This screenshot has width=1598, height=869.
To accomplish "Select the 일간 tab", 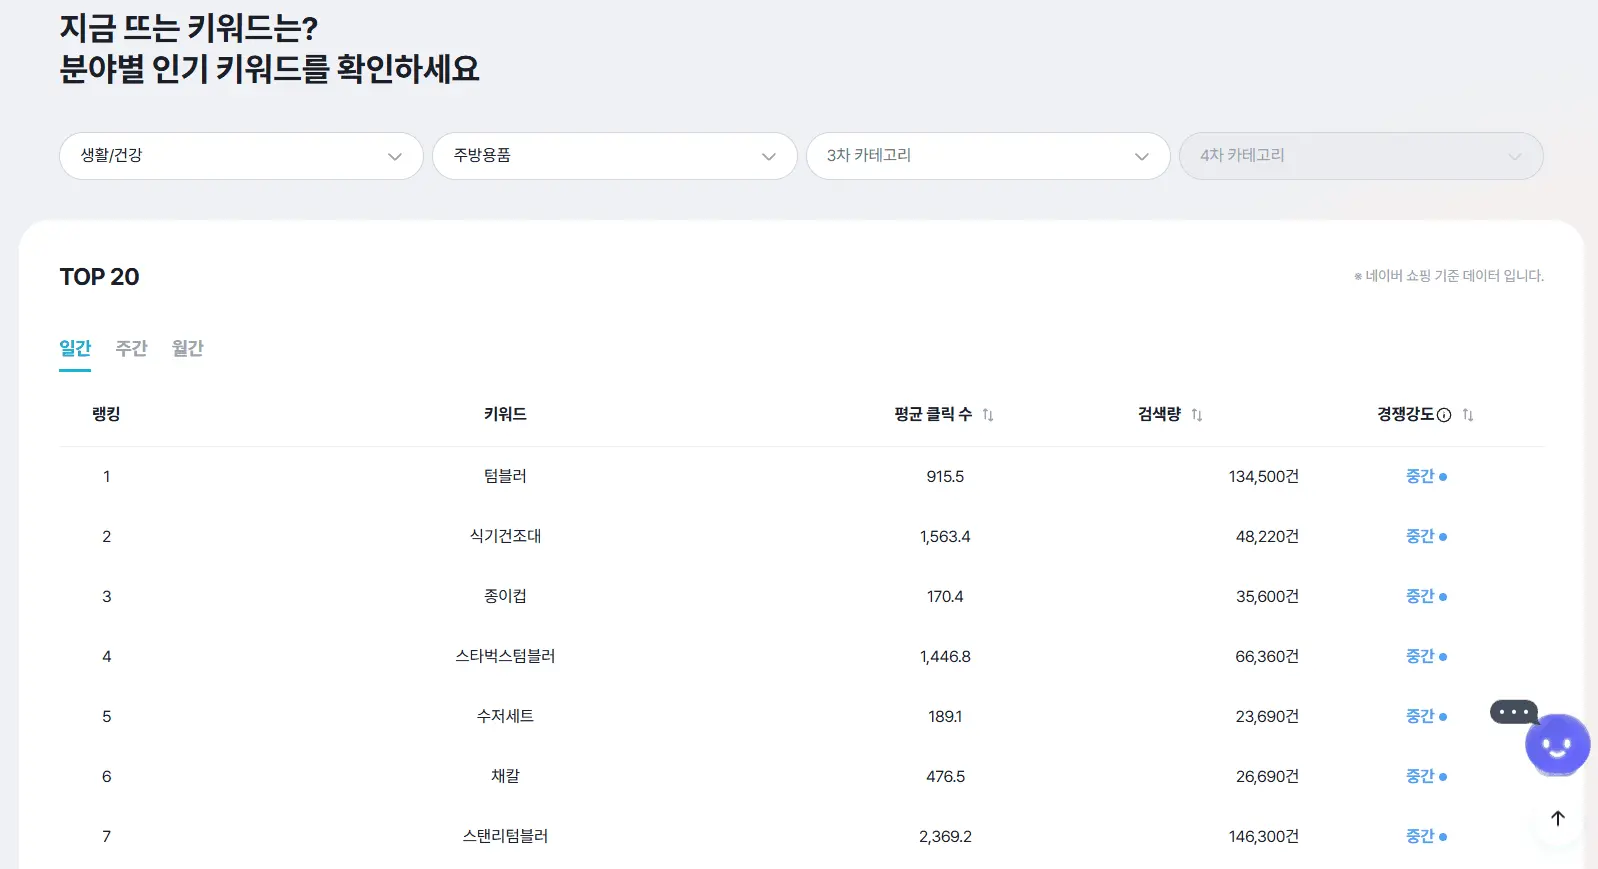I will click(x=75, y=348).
